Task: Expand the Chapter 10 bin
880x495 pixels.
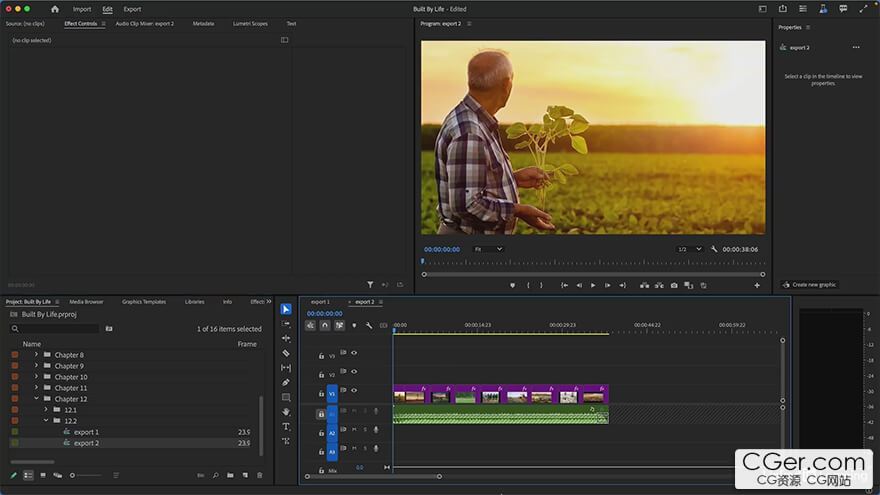Action: click(x=36, y=377)
